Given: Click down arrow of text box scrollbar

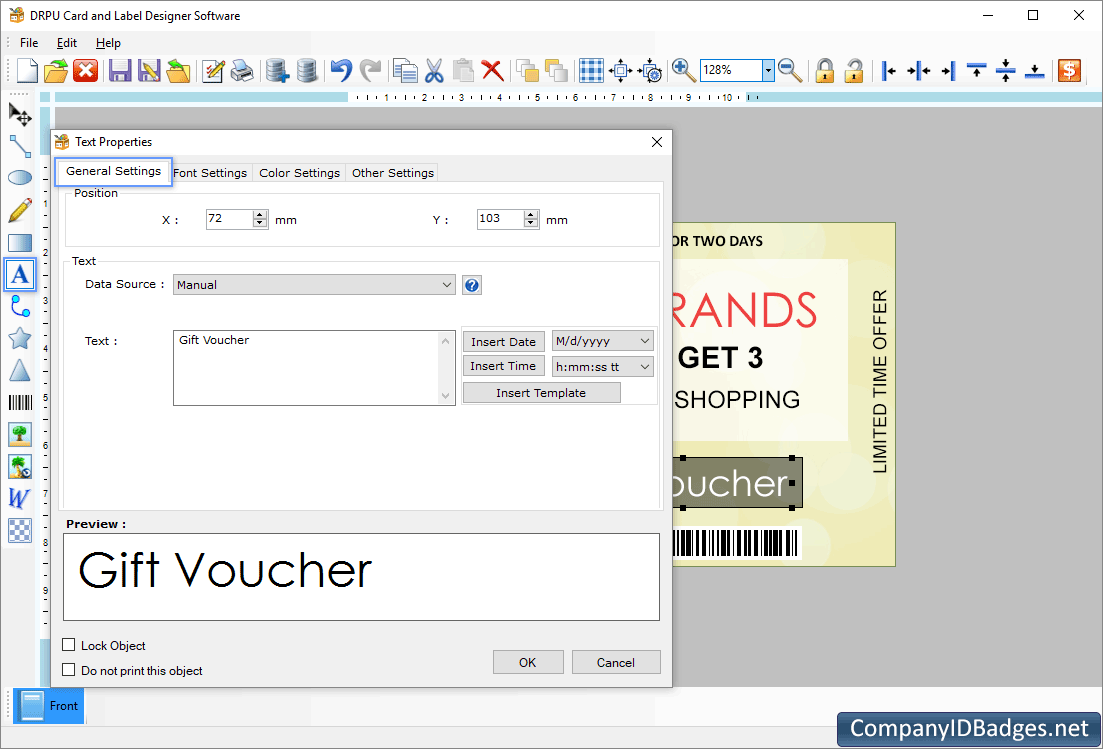Looking at the screenshot, I should (x=445, y=396).
